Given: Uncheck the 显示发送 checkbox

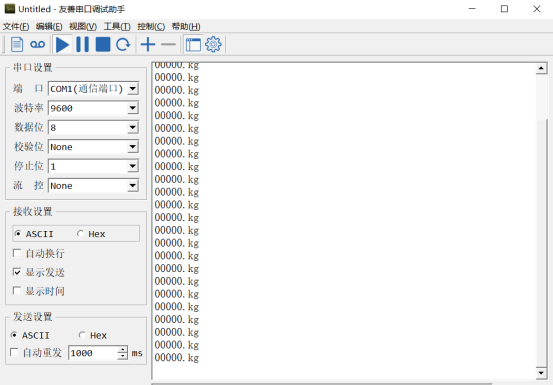Looking at the screenshot, I should pos(17,272).
